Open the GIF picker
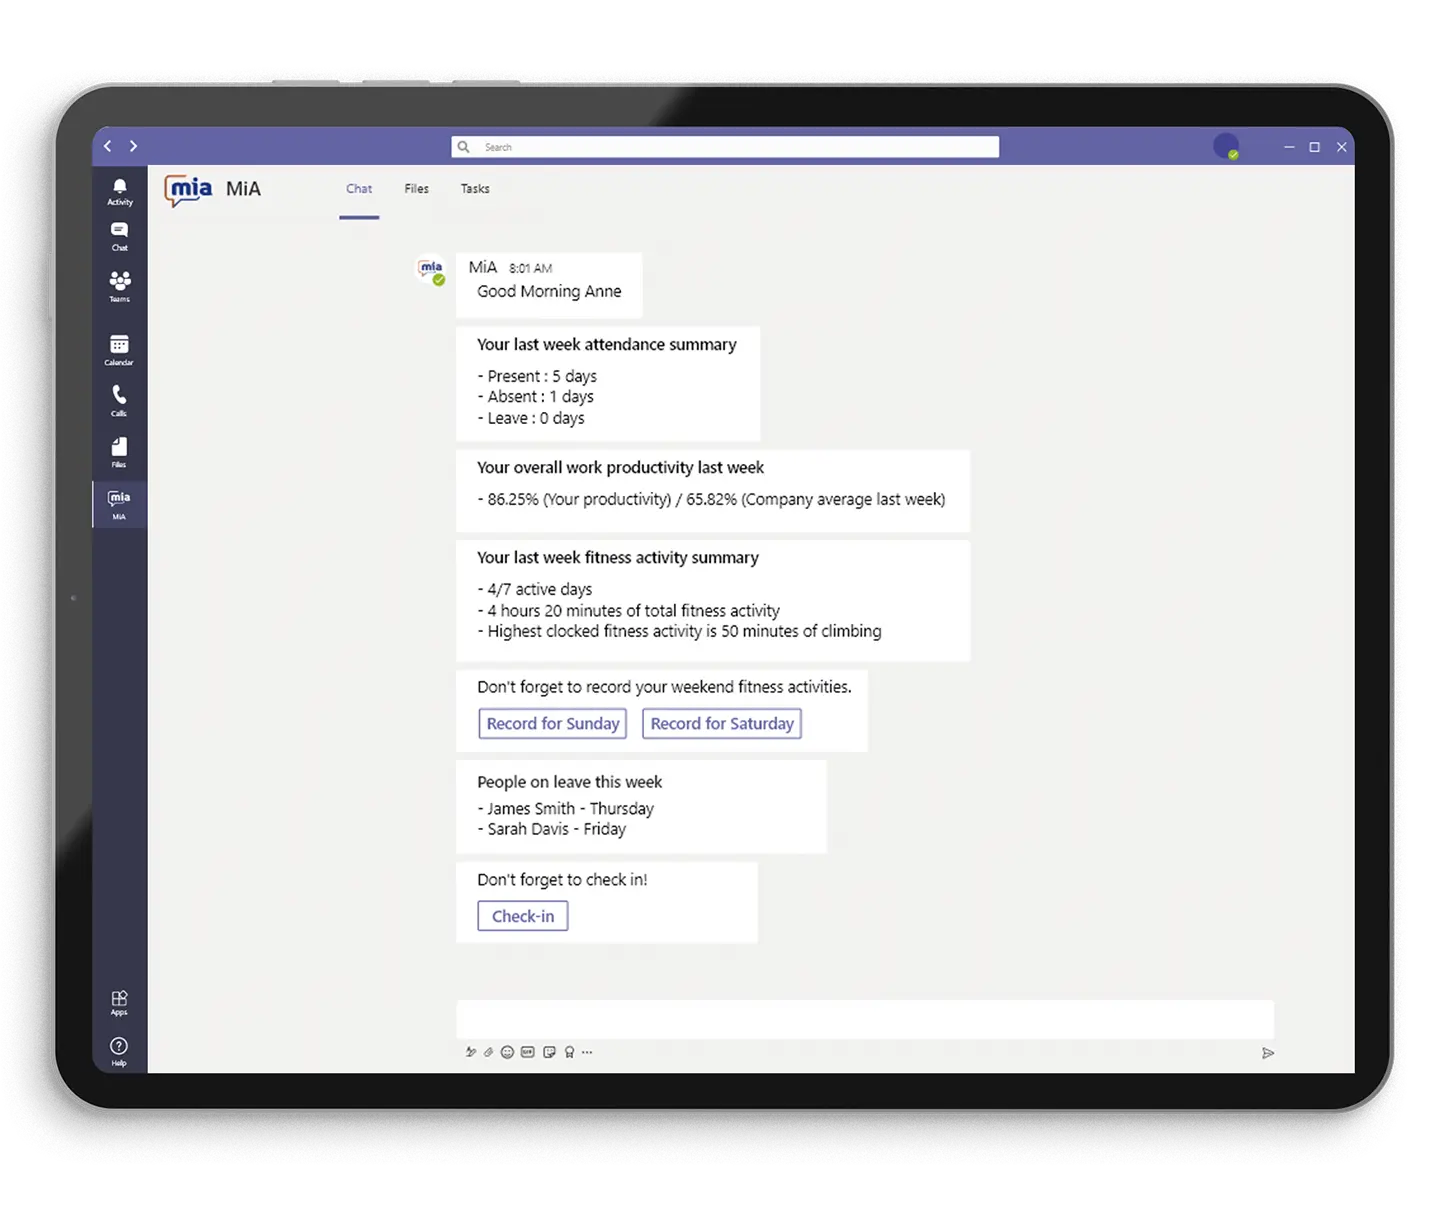 [x=528, y=1052]
